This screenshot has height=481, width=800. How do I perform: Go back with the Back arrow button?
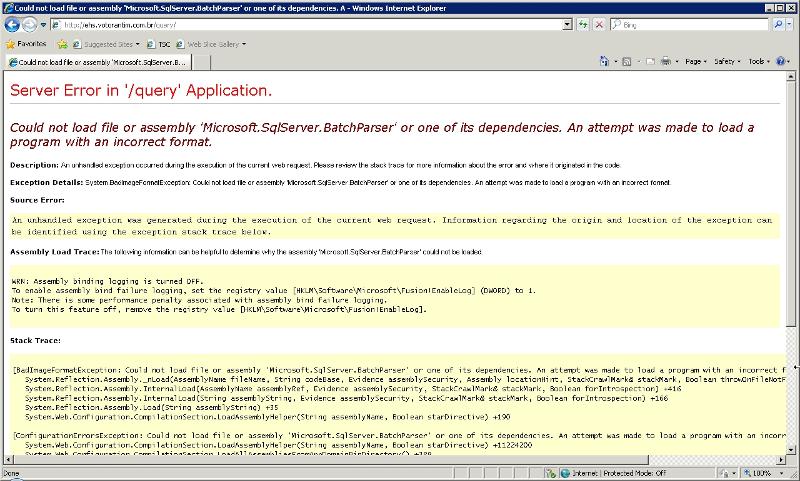point(12,24)
